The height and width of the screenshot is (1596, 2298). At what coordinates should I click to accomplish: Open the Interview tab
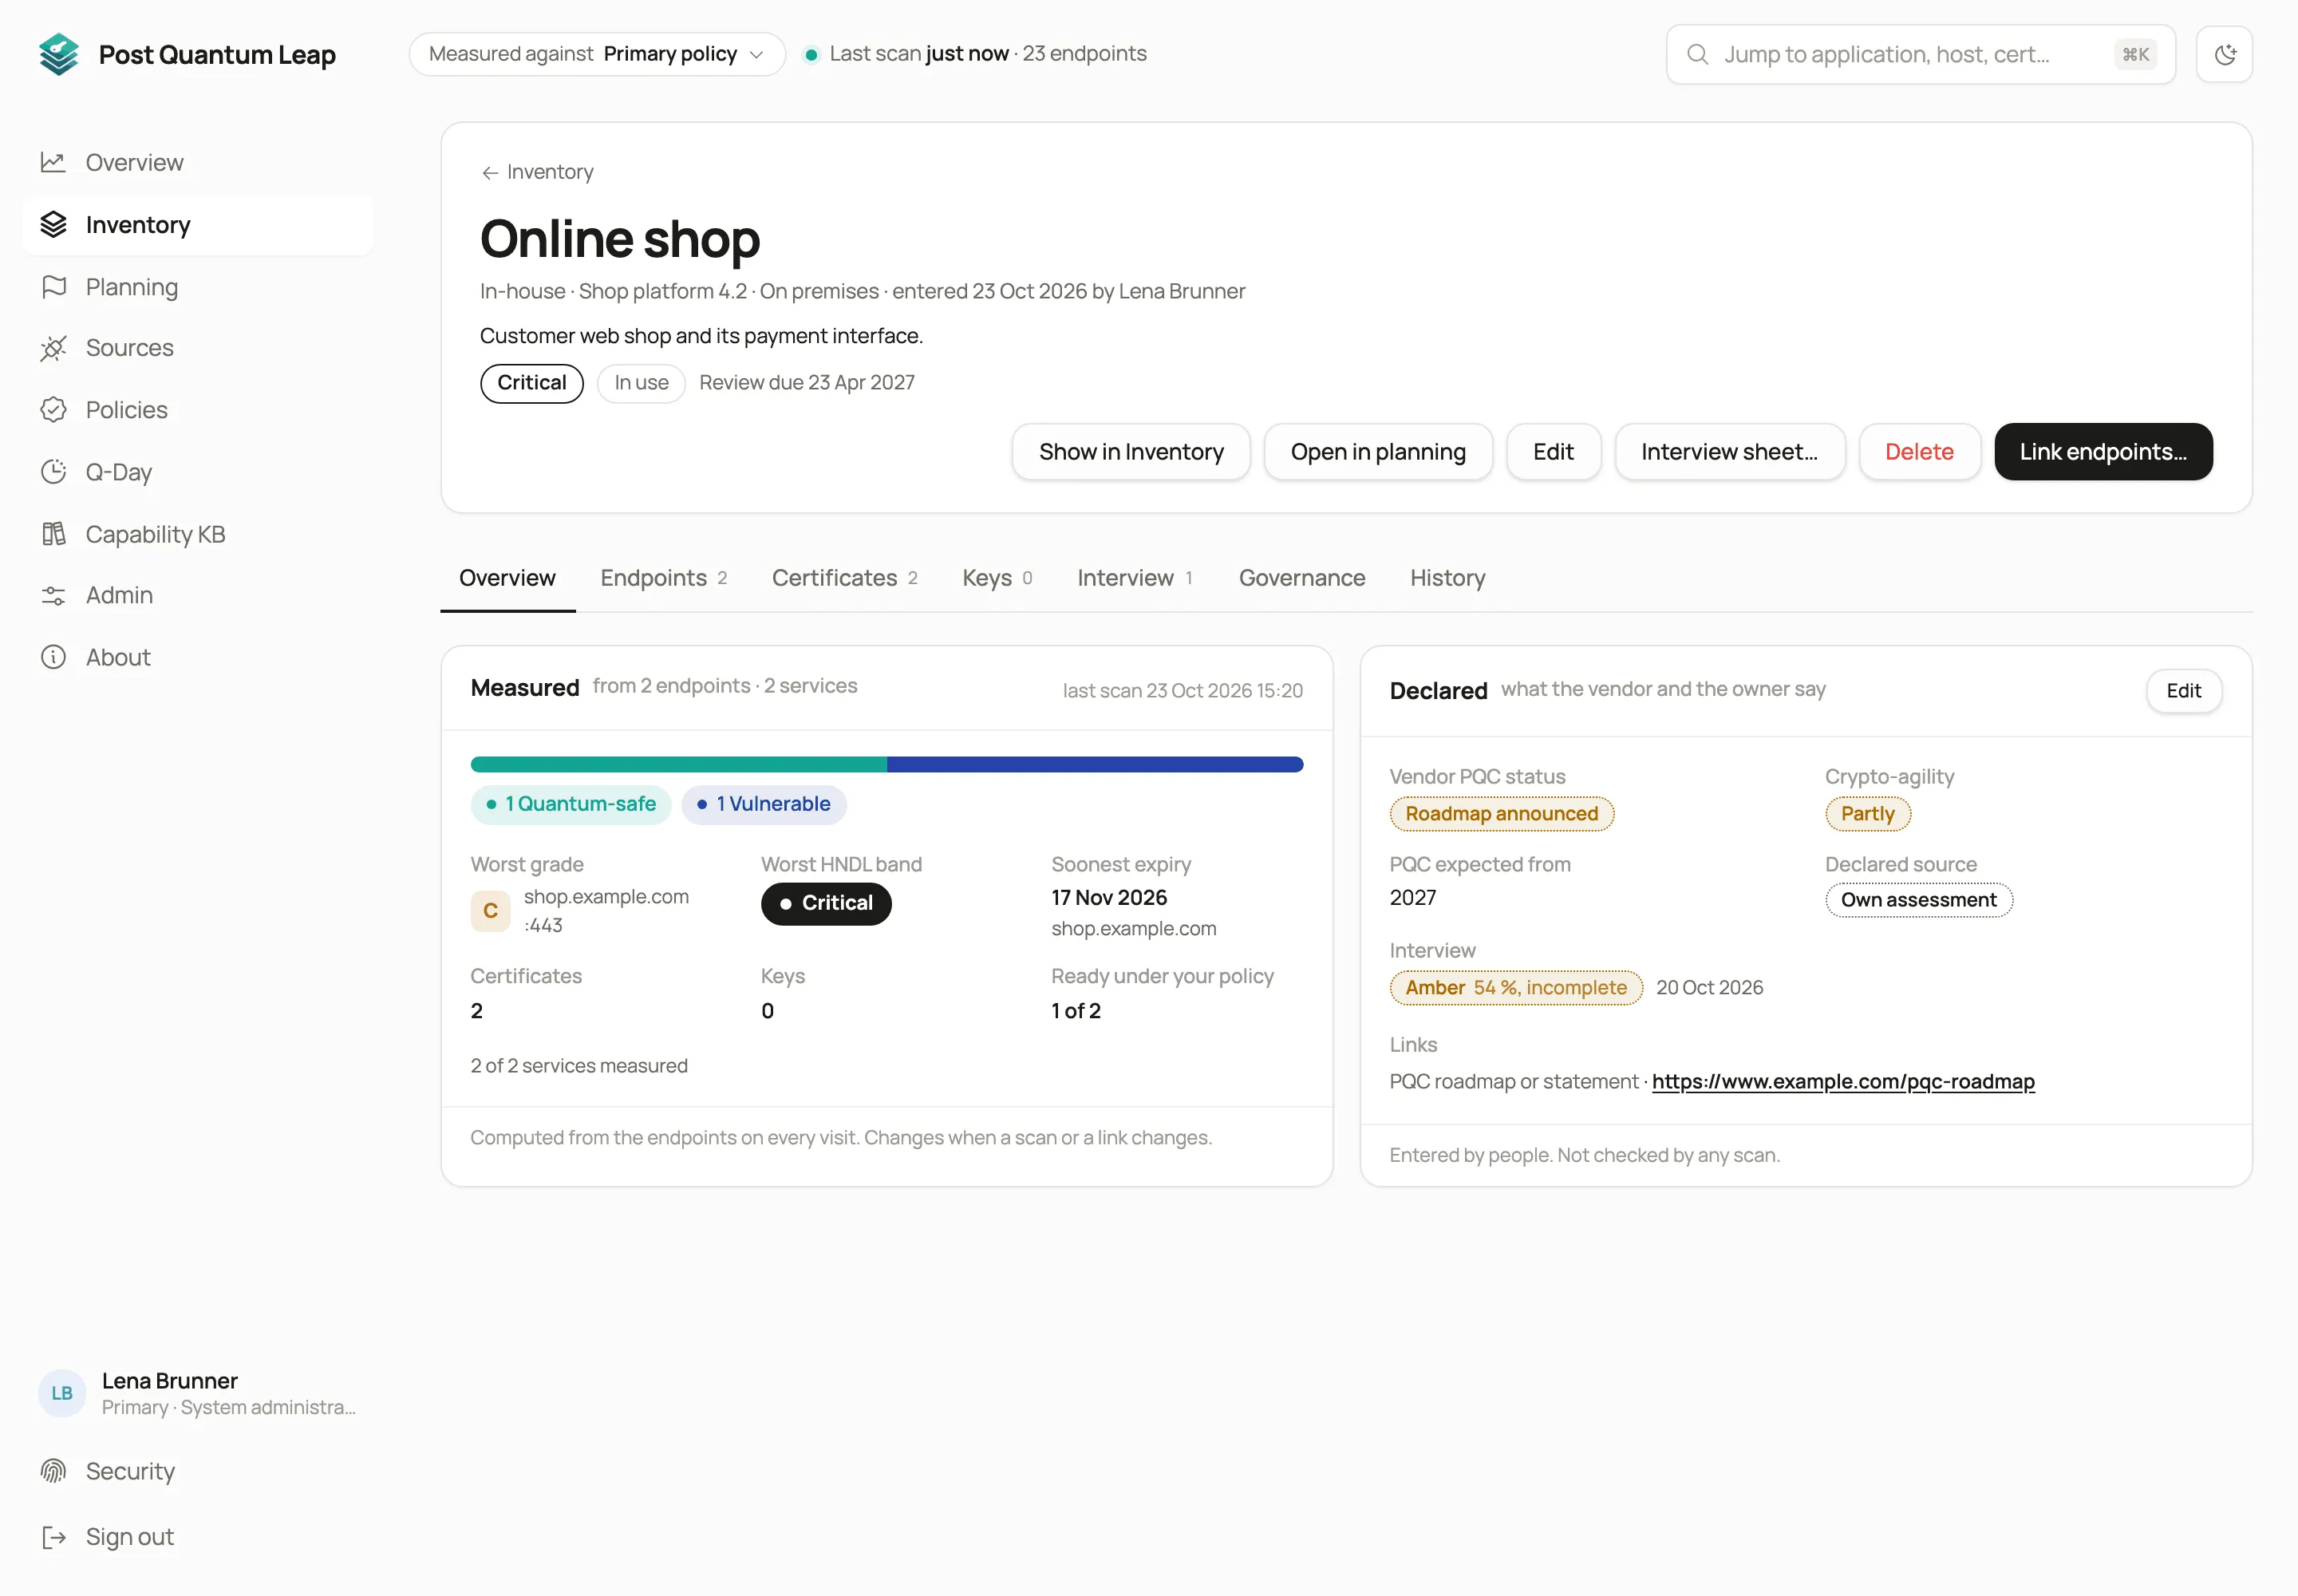[x=1135, y=578]
